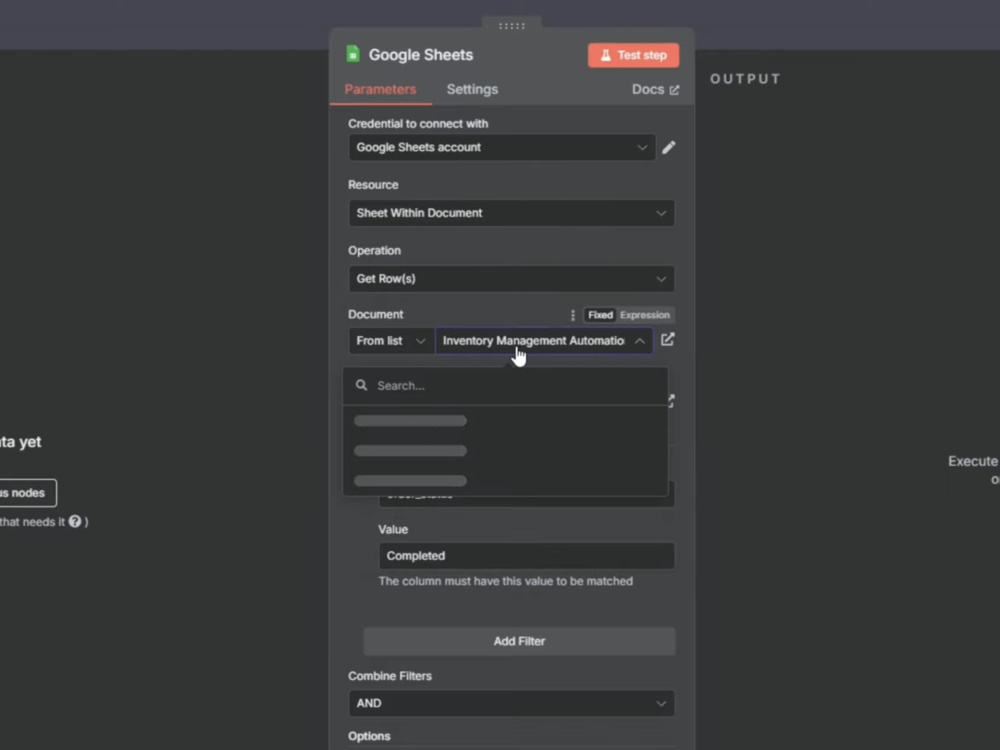1000x750 pixels.
Task: Click the OUTPUT panel heading
Action: [746, 79]
